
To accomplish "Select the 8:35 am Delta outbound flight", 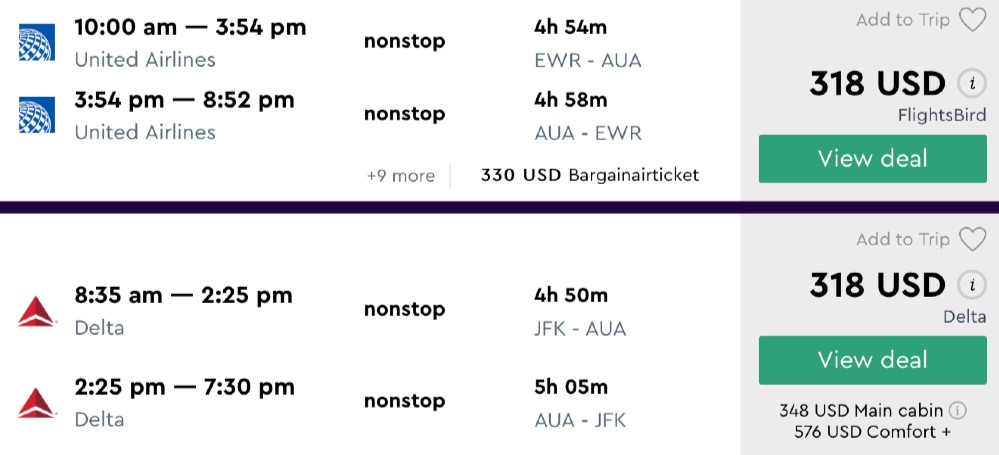I will click(x=183, y=295).
